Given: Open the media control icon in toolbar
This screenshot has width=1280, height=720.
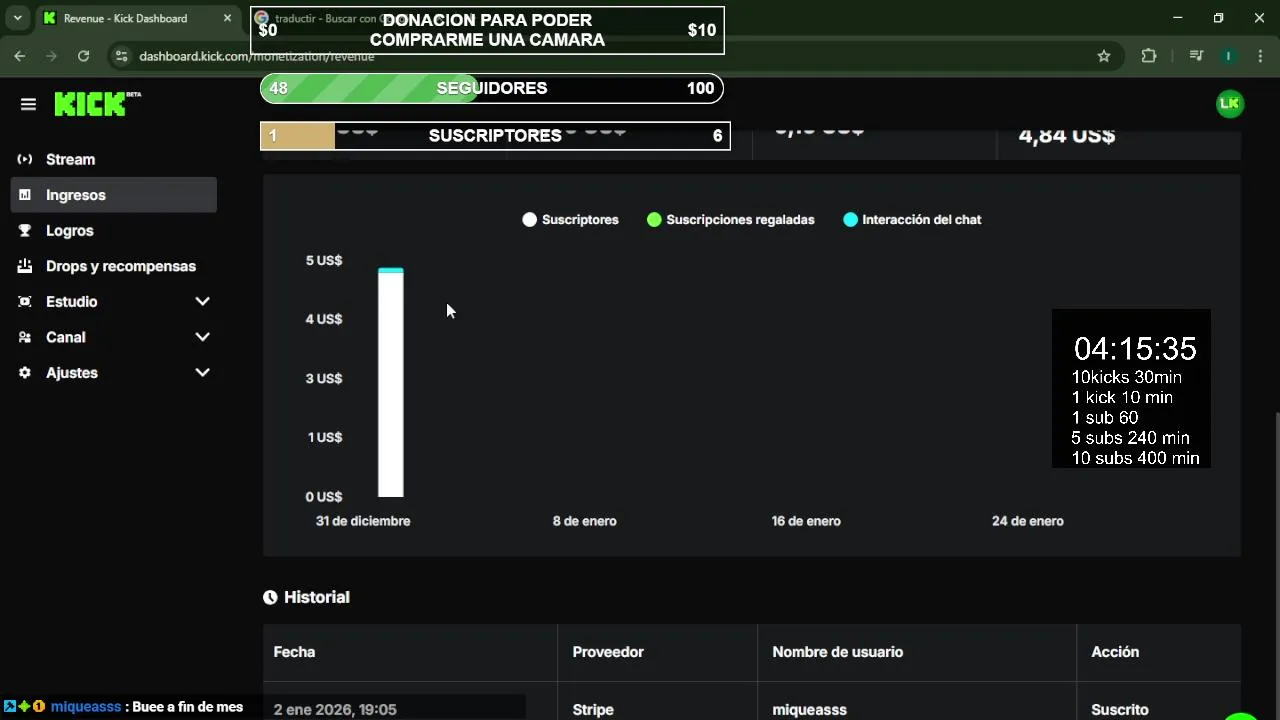Looking at the screenshot, I should point(1196,56).
